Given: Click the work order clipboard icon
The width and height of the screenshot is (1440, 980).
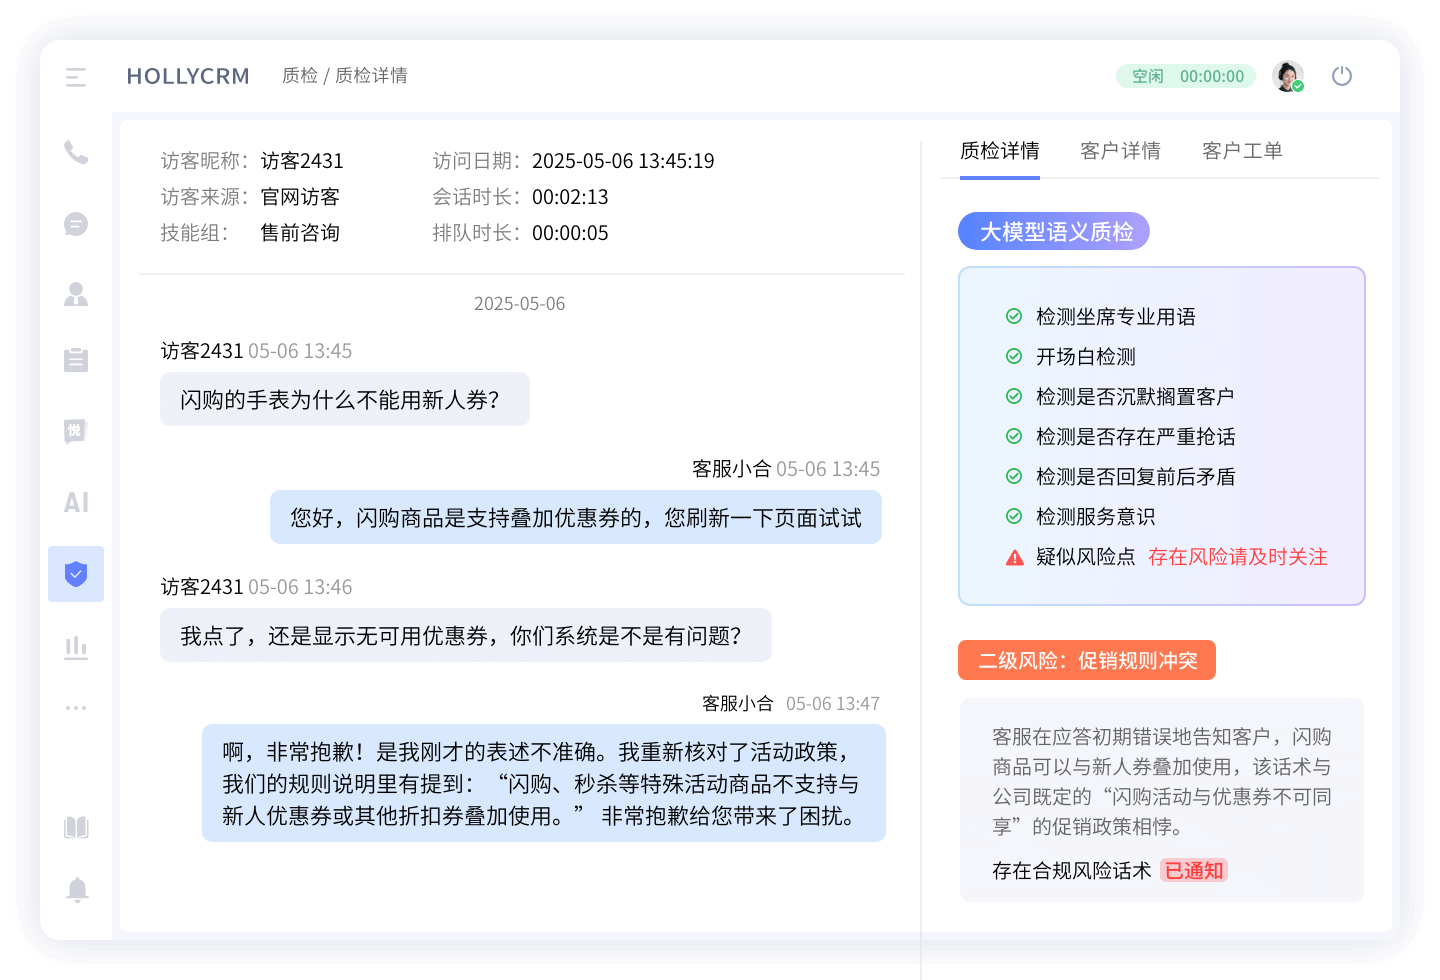Looking at the screenshot, I should pyautogui.click(x=76, y=360).
